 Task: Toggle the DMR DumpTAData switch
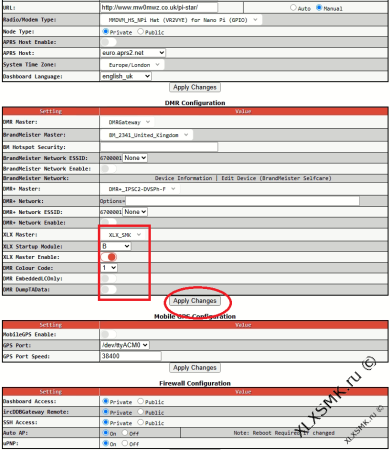(x=109, y=289)
